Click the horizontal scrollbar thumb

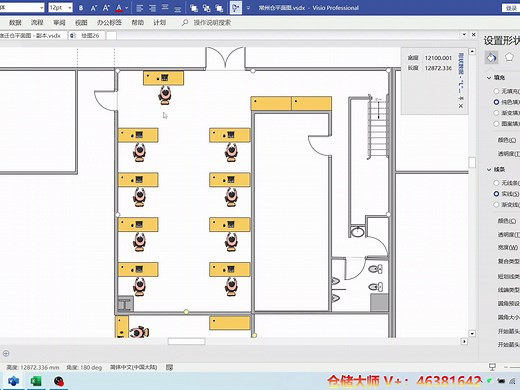[186, 341]
